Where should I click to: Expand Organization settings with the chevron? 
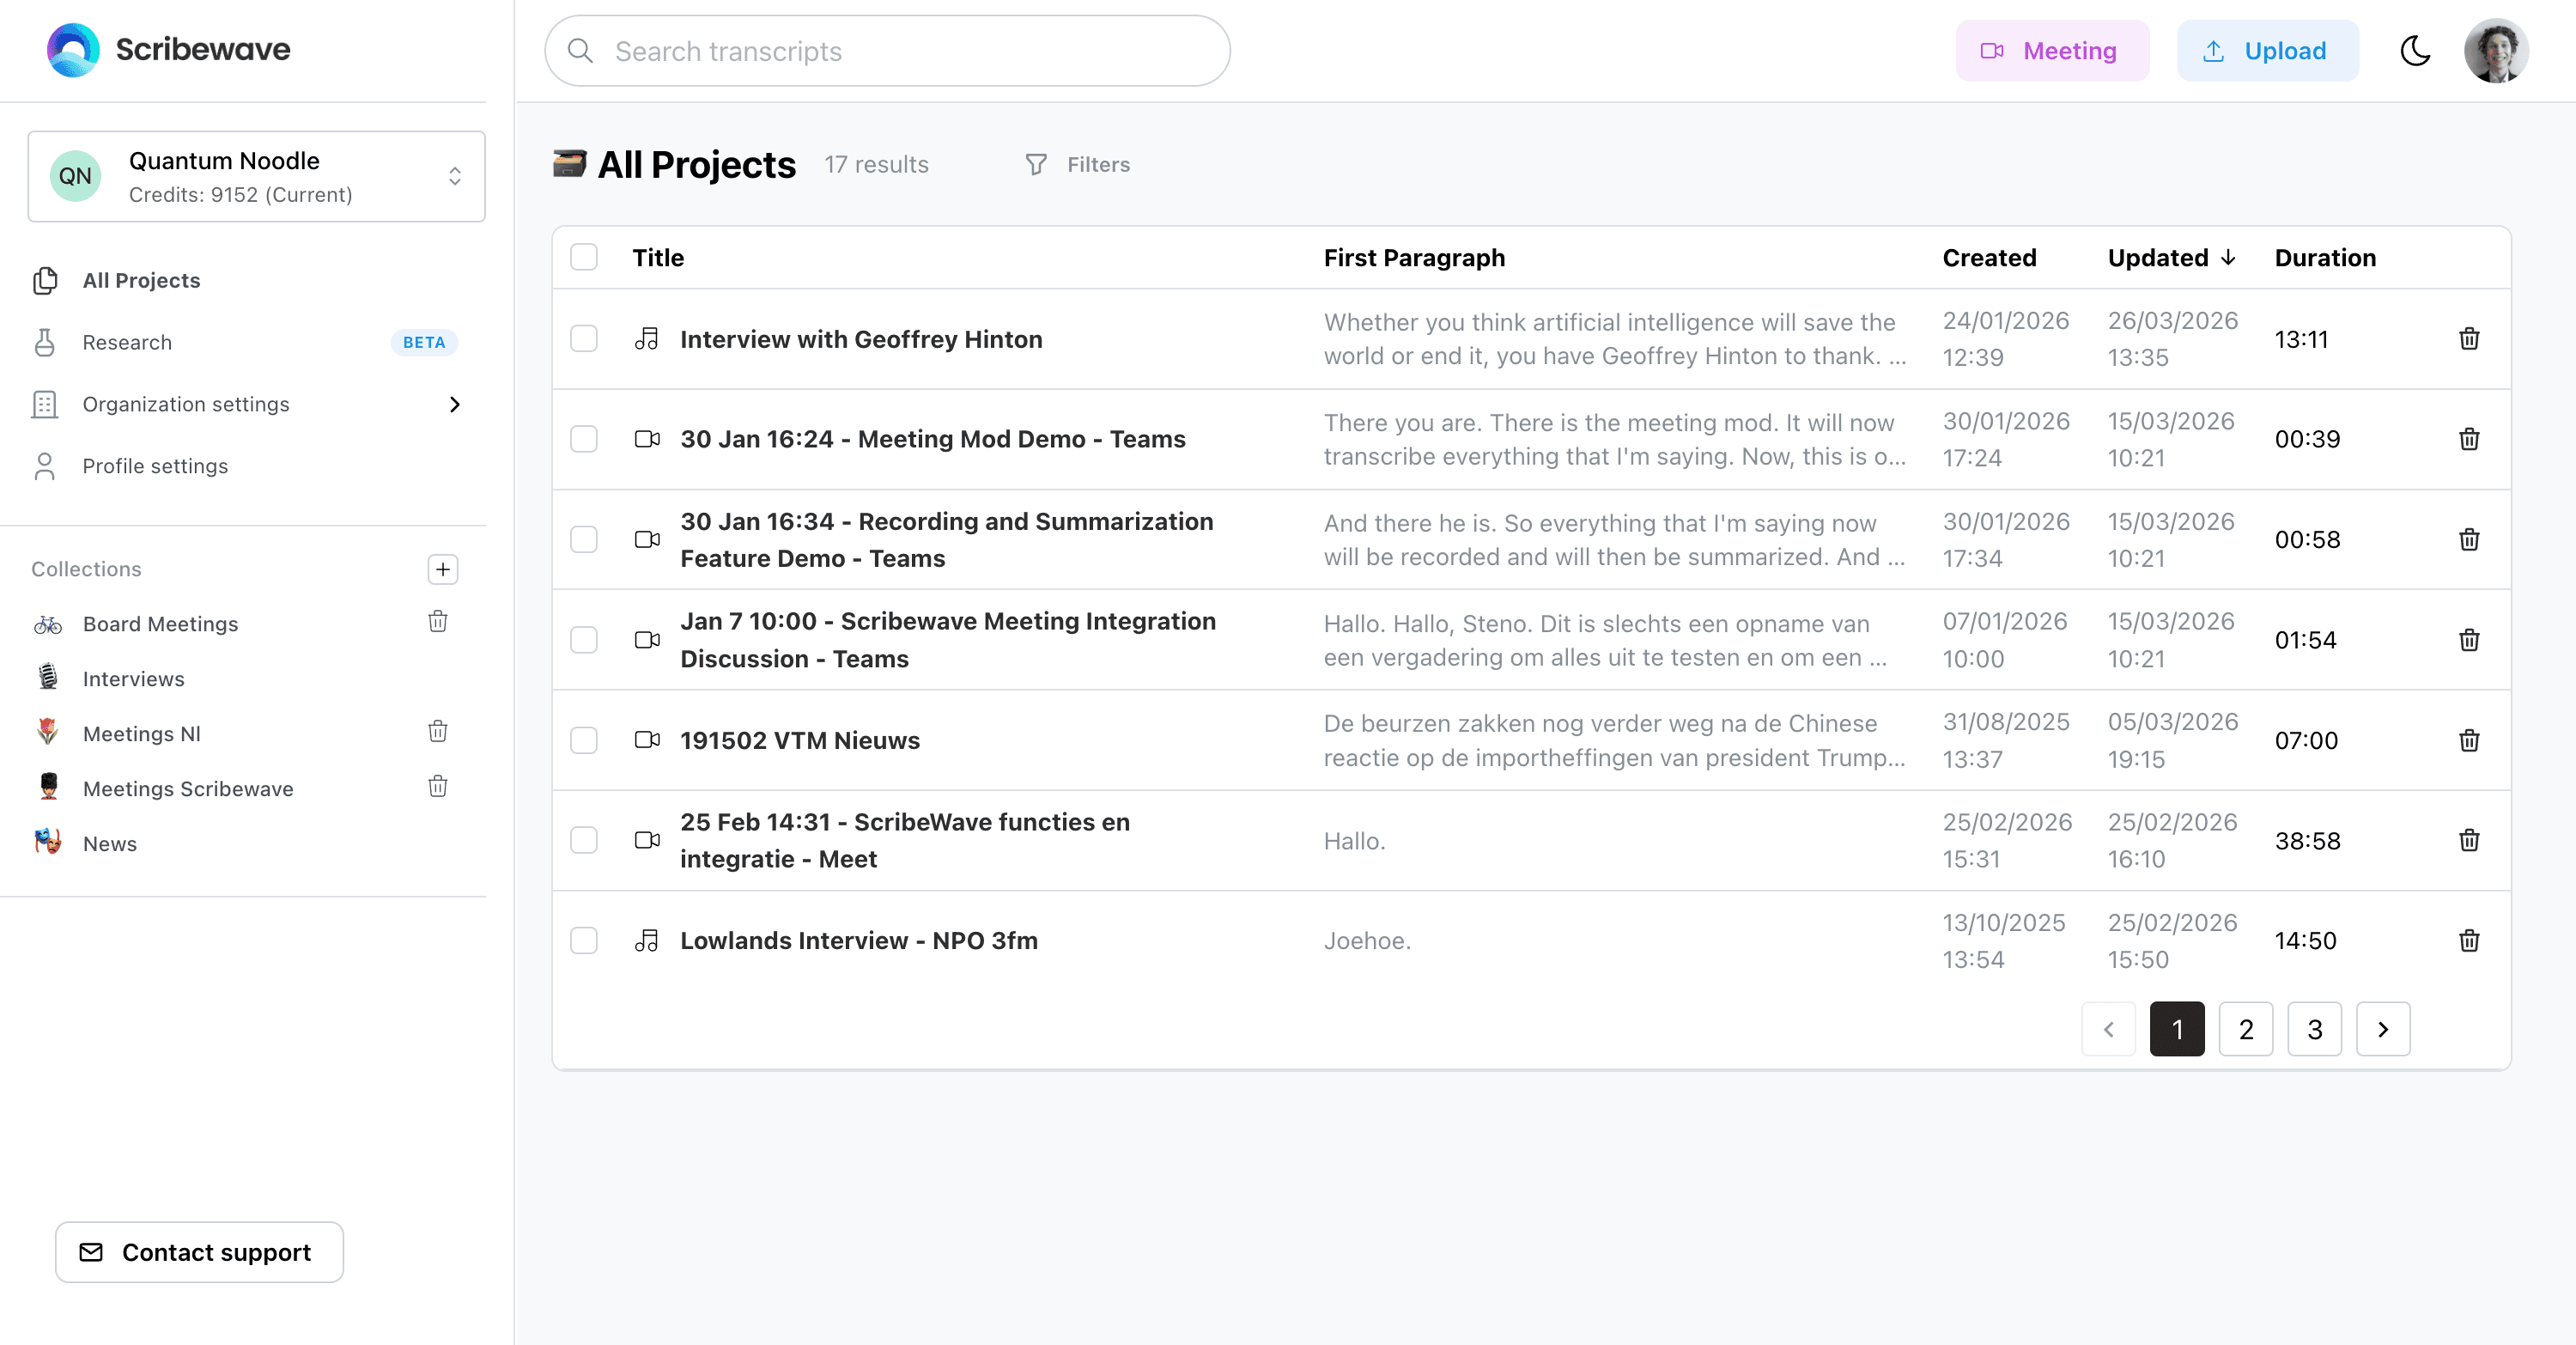[455, 404]
